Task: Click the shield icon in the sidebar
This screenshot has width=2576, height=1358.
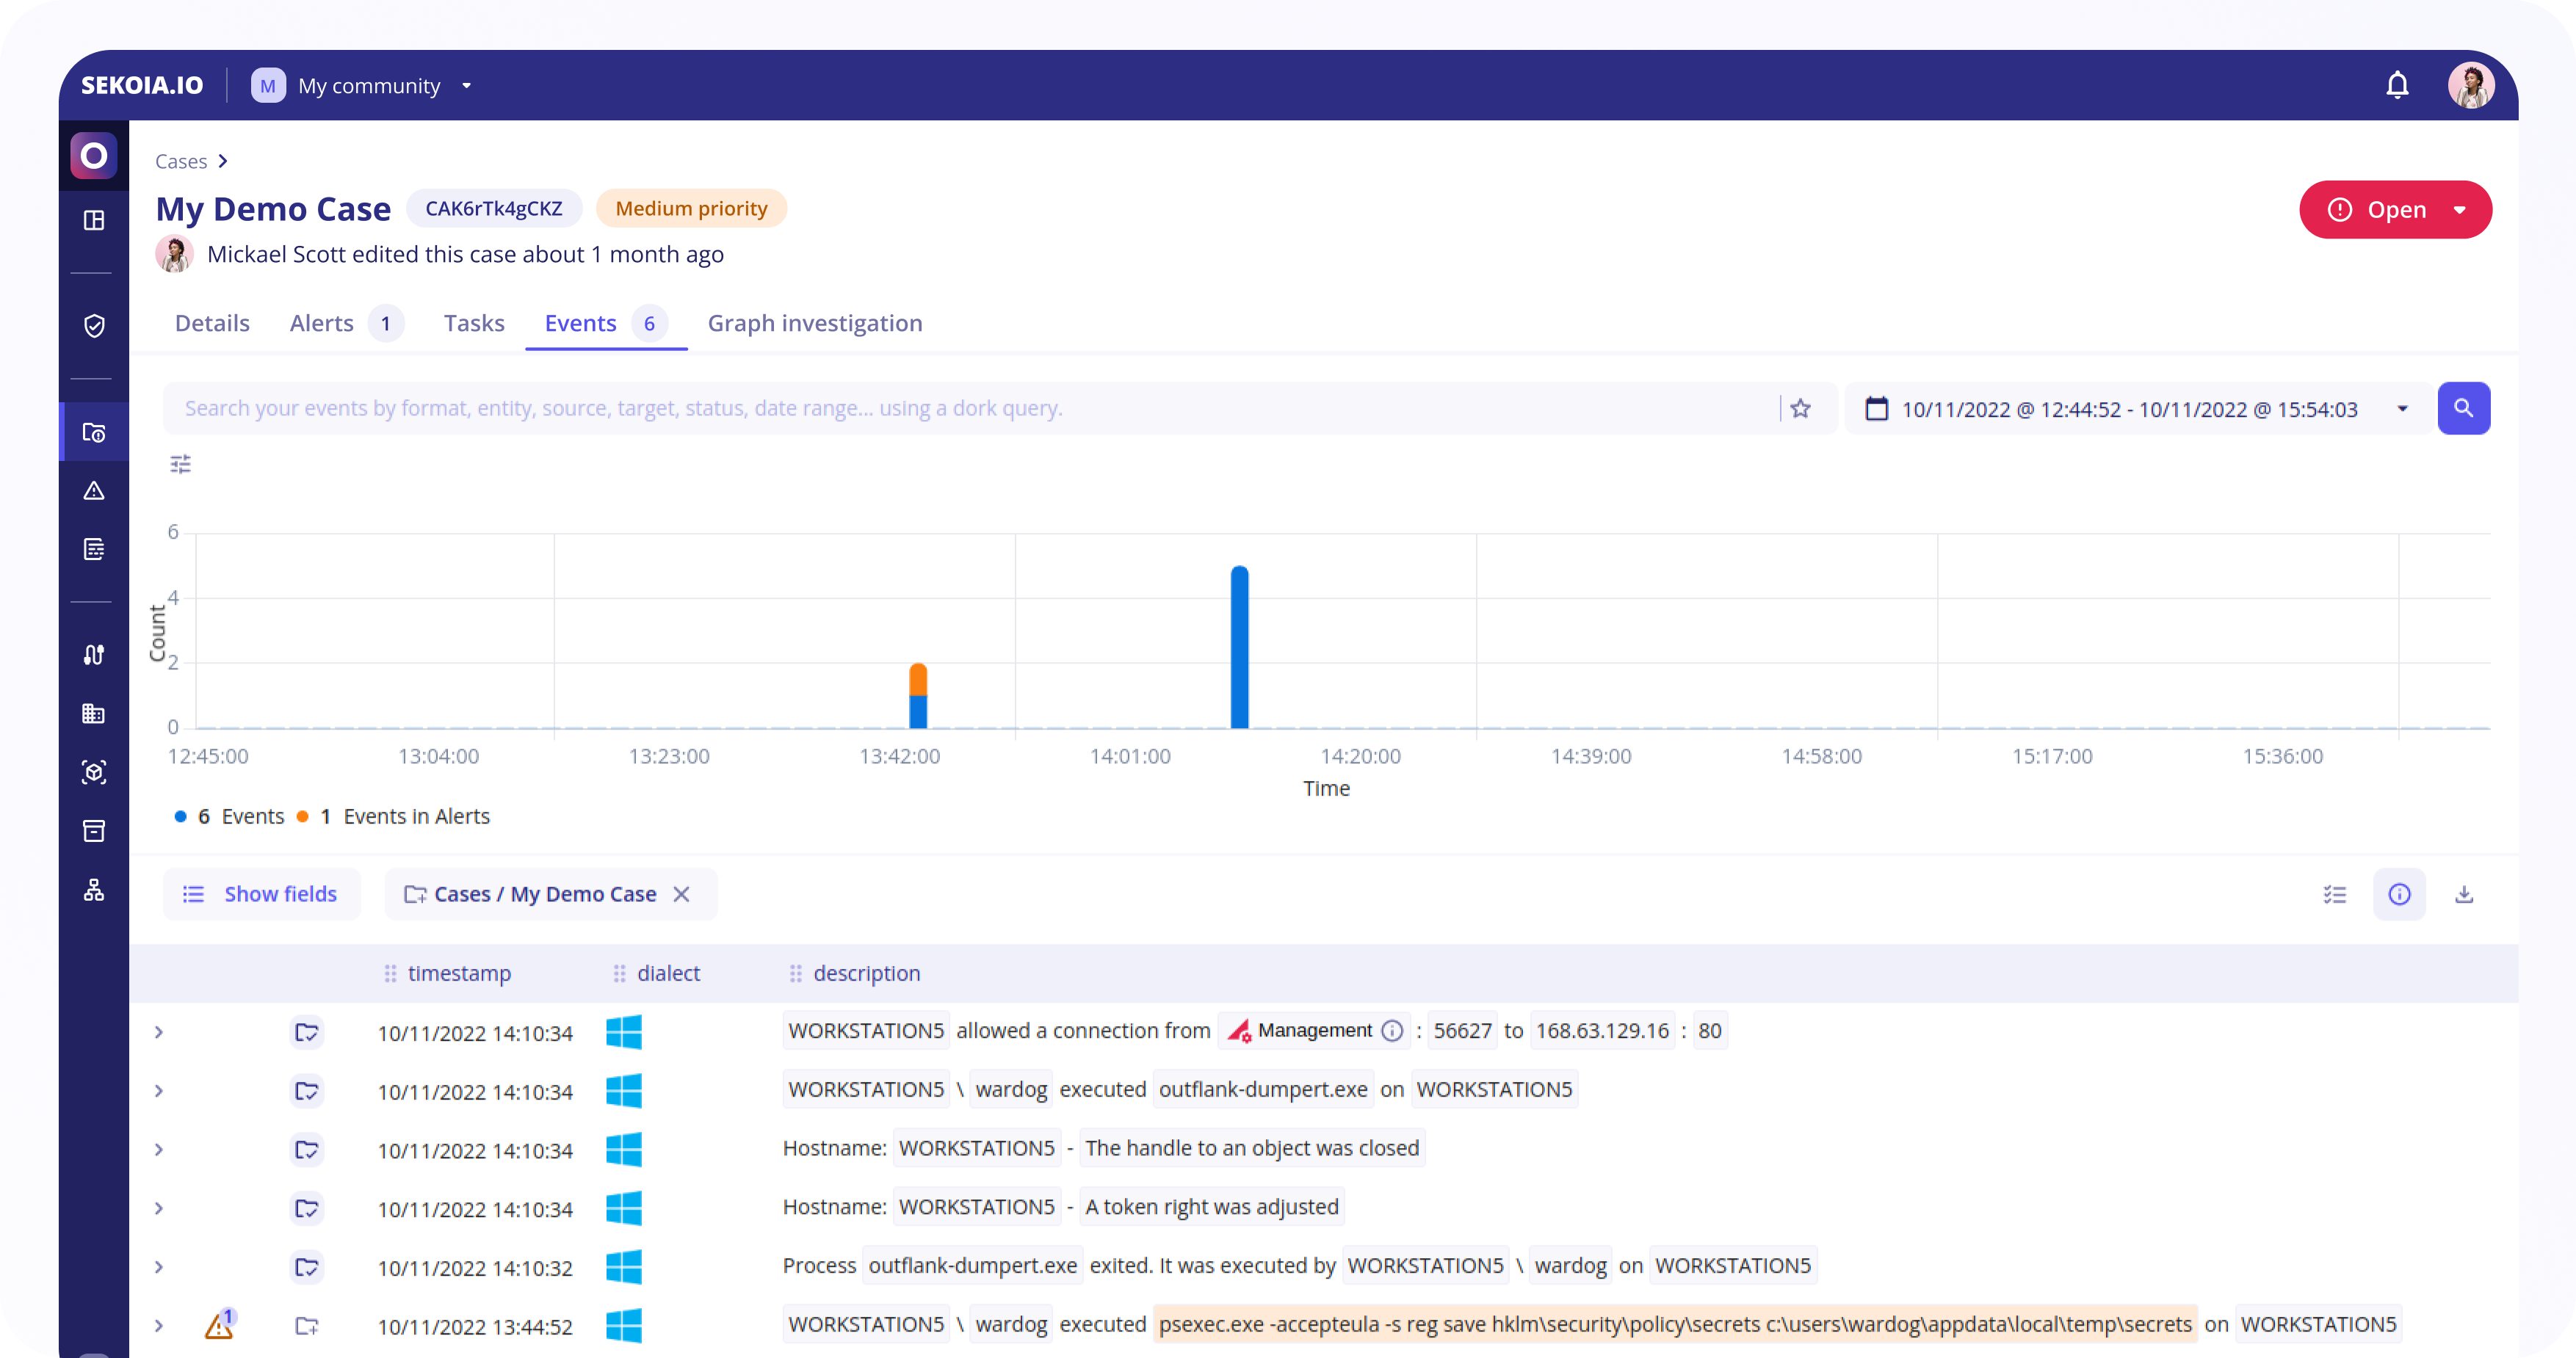Action: tap(94, 326)
